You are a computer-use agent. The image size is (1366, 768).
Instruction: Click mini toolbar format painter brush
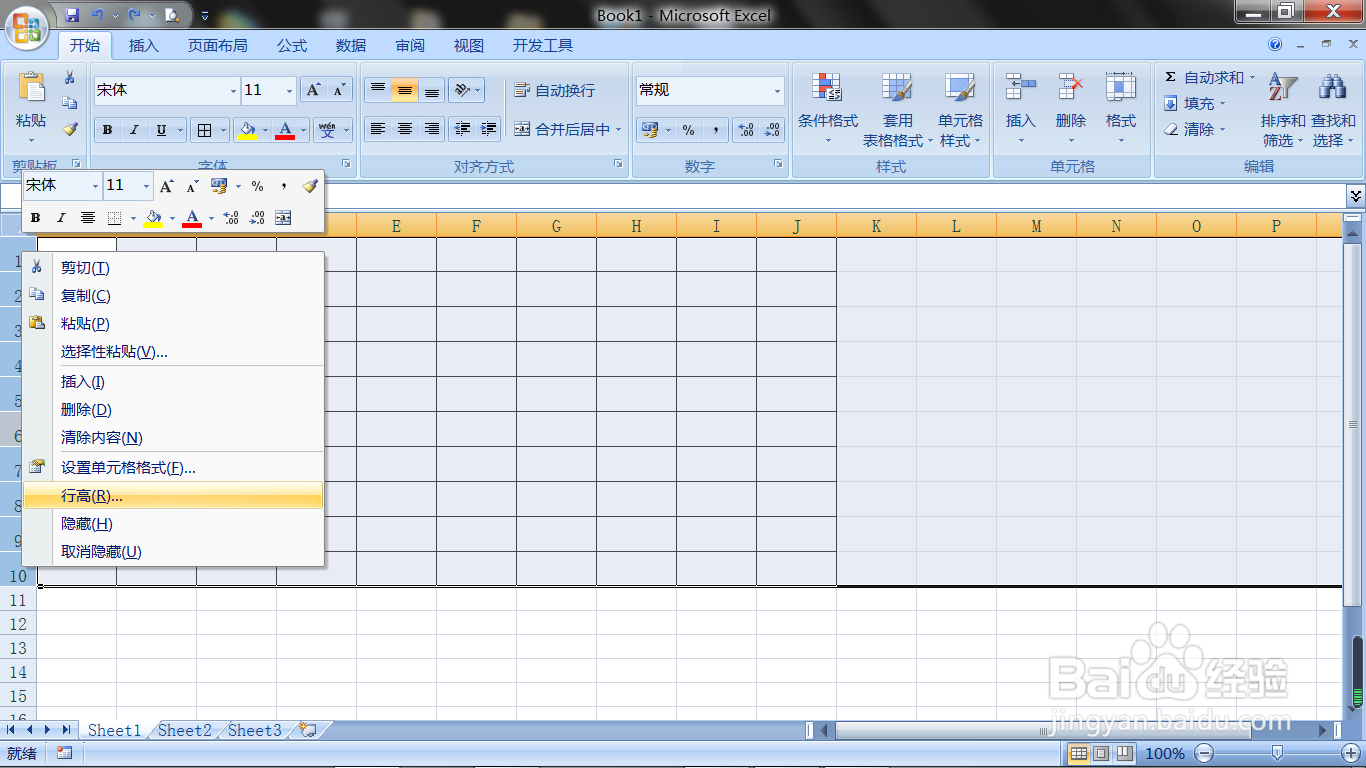310,186
